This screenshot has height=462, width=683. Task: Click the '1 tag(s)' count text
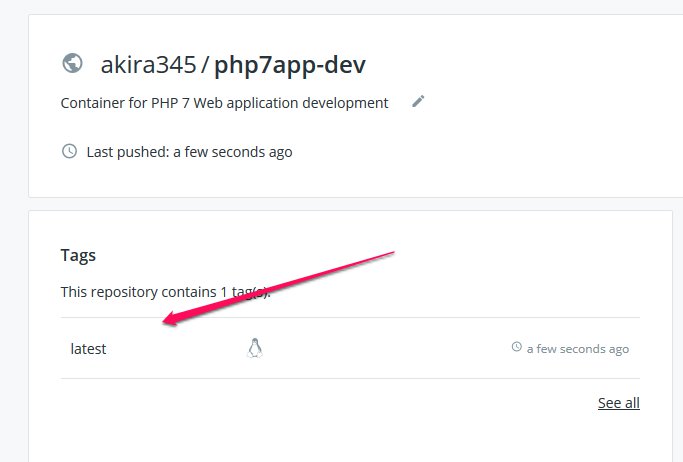coord(245,292)
